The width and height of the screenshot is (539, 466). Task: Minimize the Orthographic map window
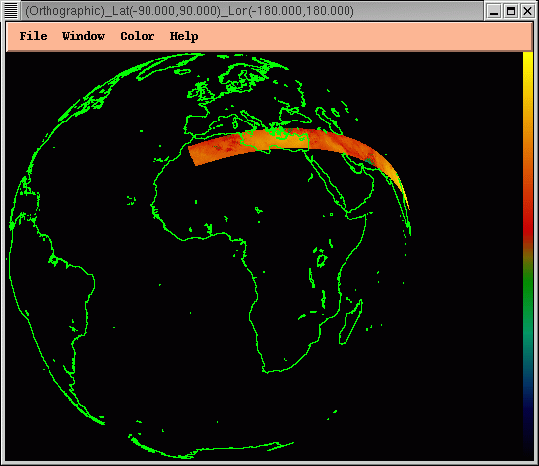[494, 11]
